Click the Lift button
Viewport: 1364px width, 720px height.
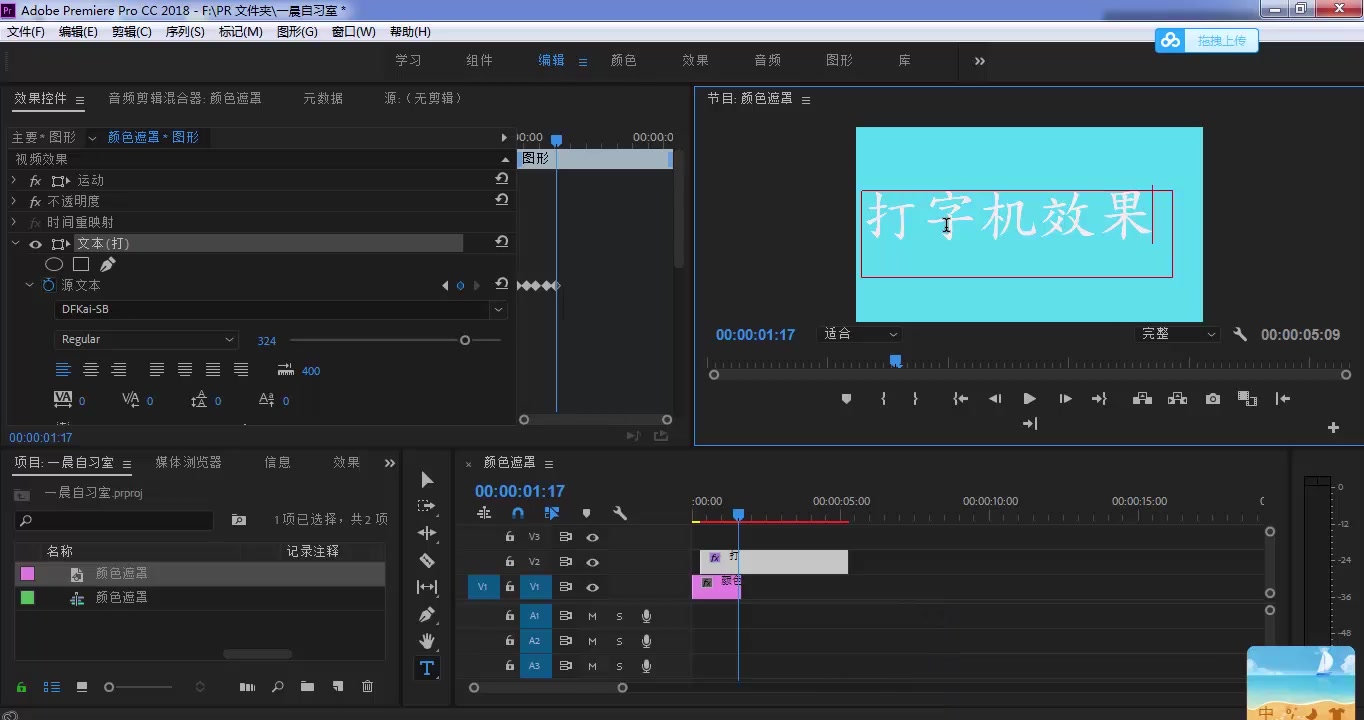point(1142,399)
